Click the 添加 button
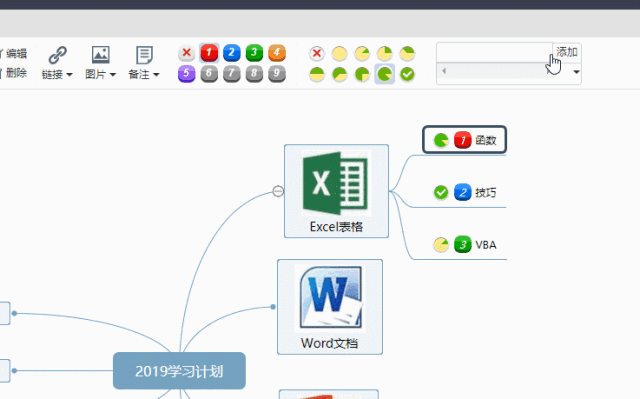 pos(567,52)
